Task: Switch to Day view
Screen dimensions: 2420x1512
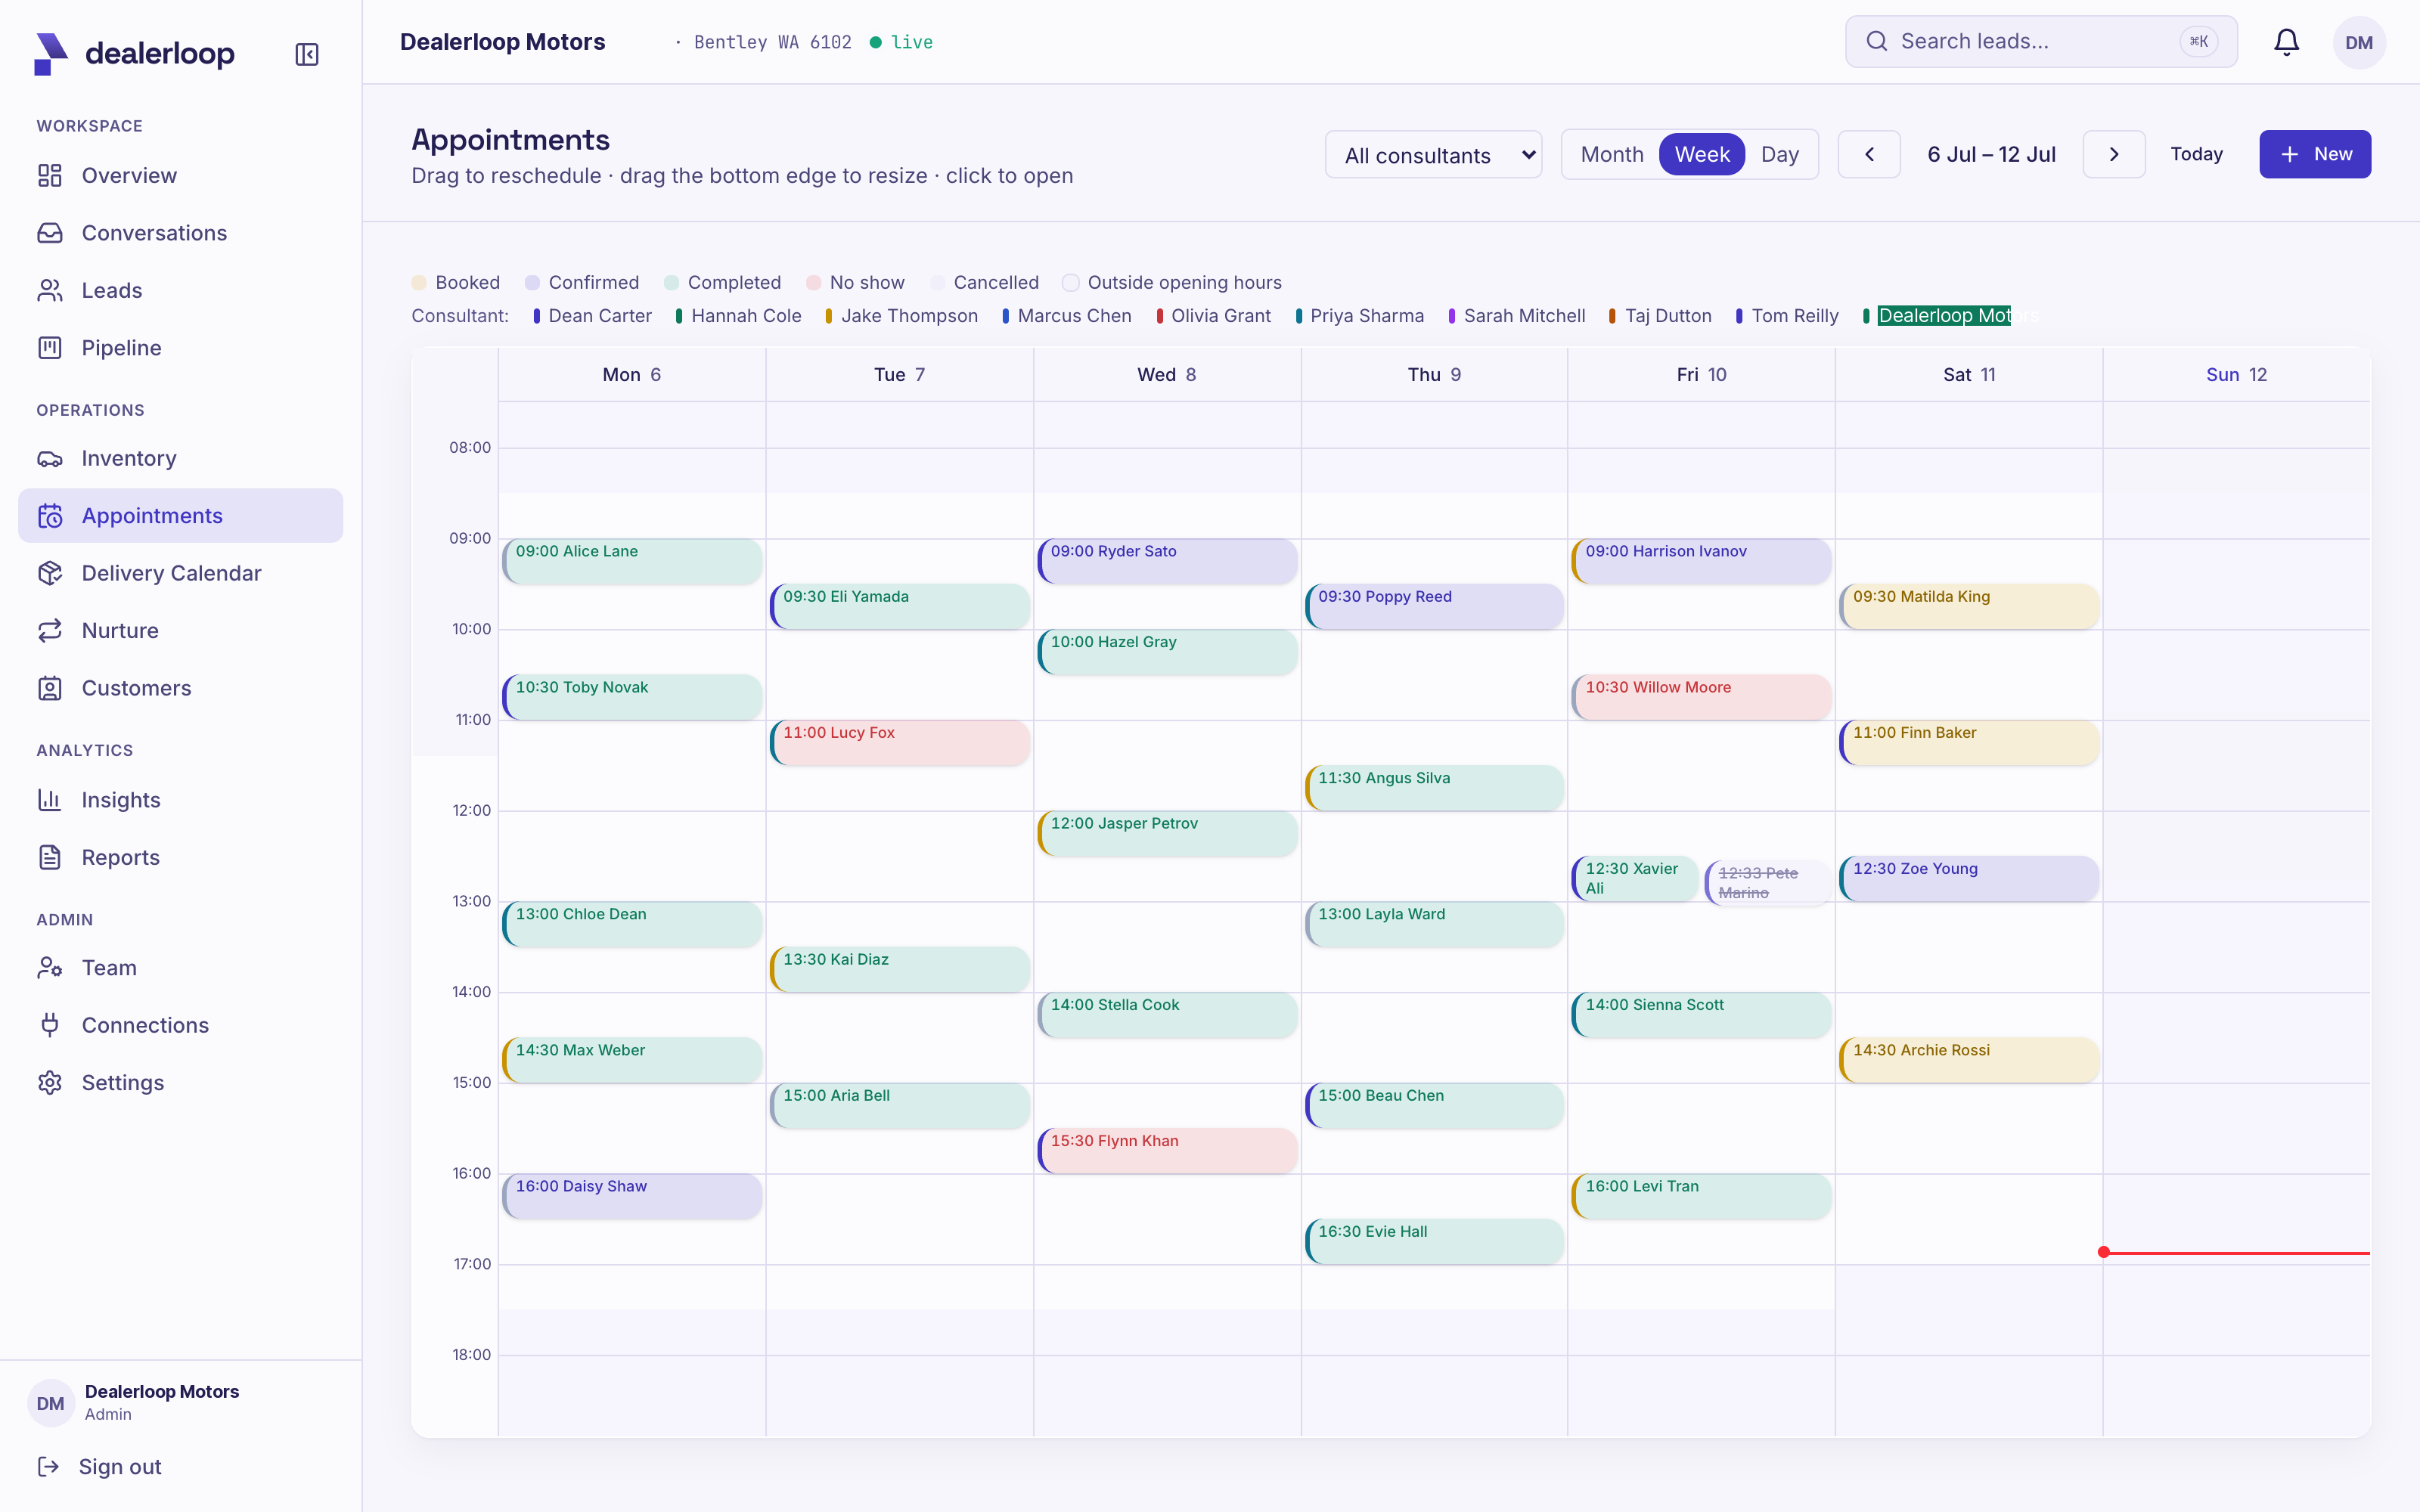Action: [1780, 154]
